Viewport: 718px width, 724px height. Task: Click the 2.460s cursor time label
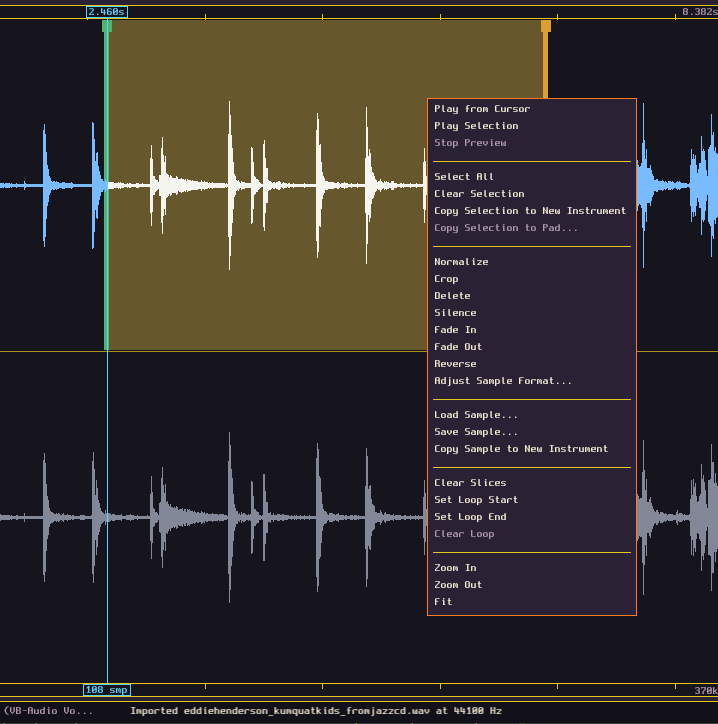[x=107, y=12]
